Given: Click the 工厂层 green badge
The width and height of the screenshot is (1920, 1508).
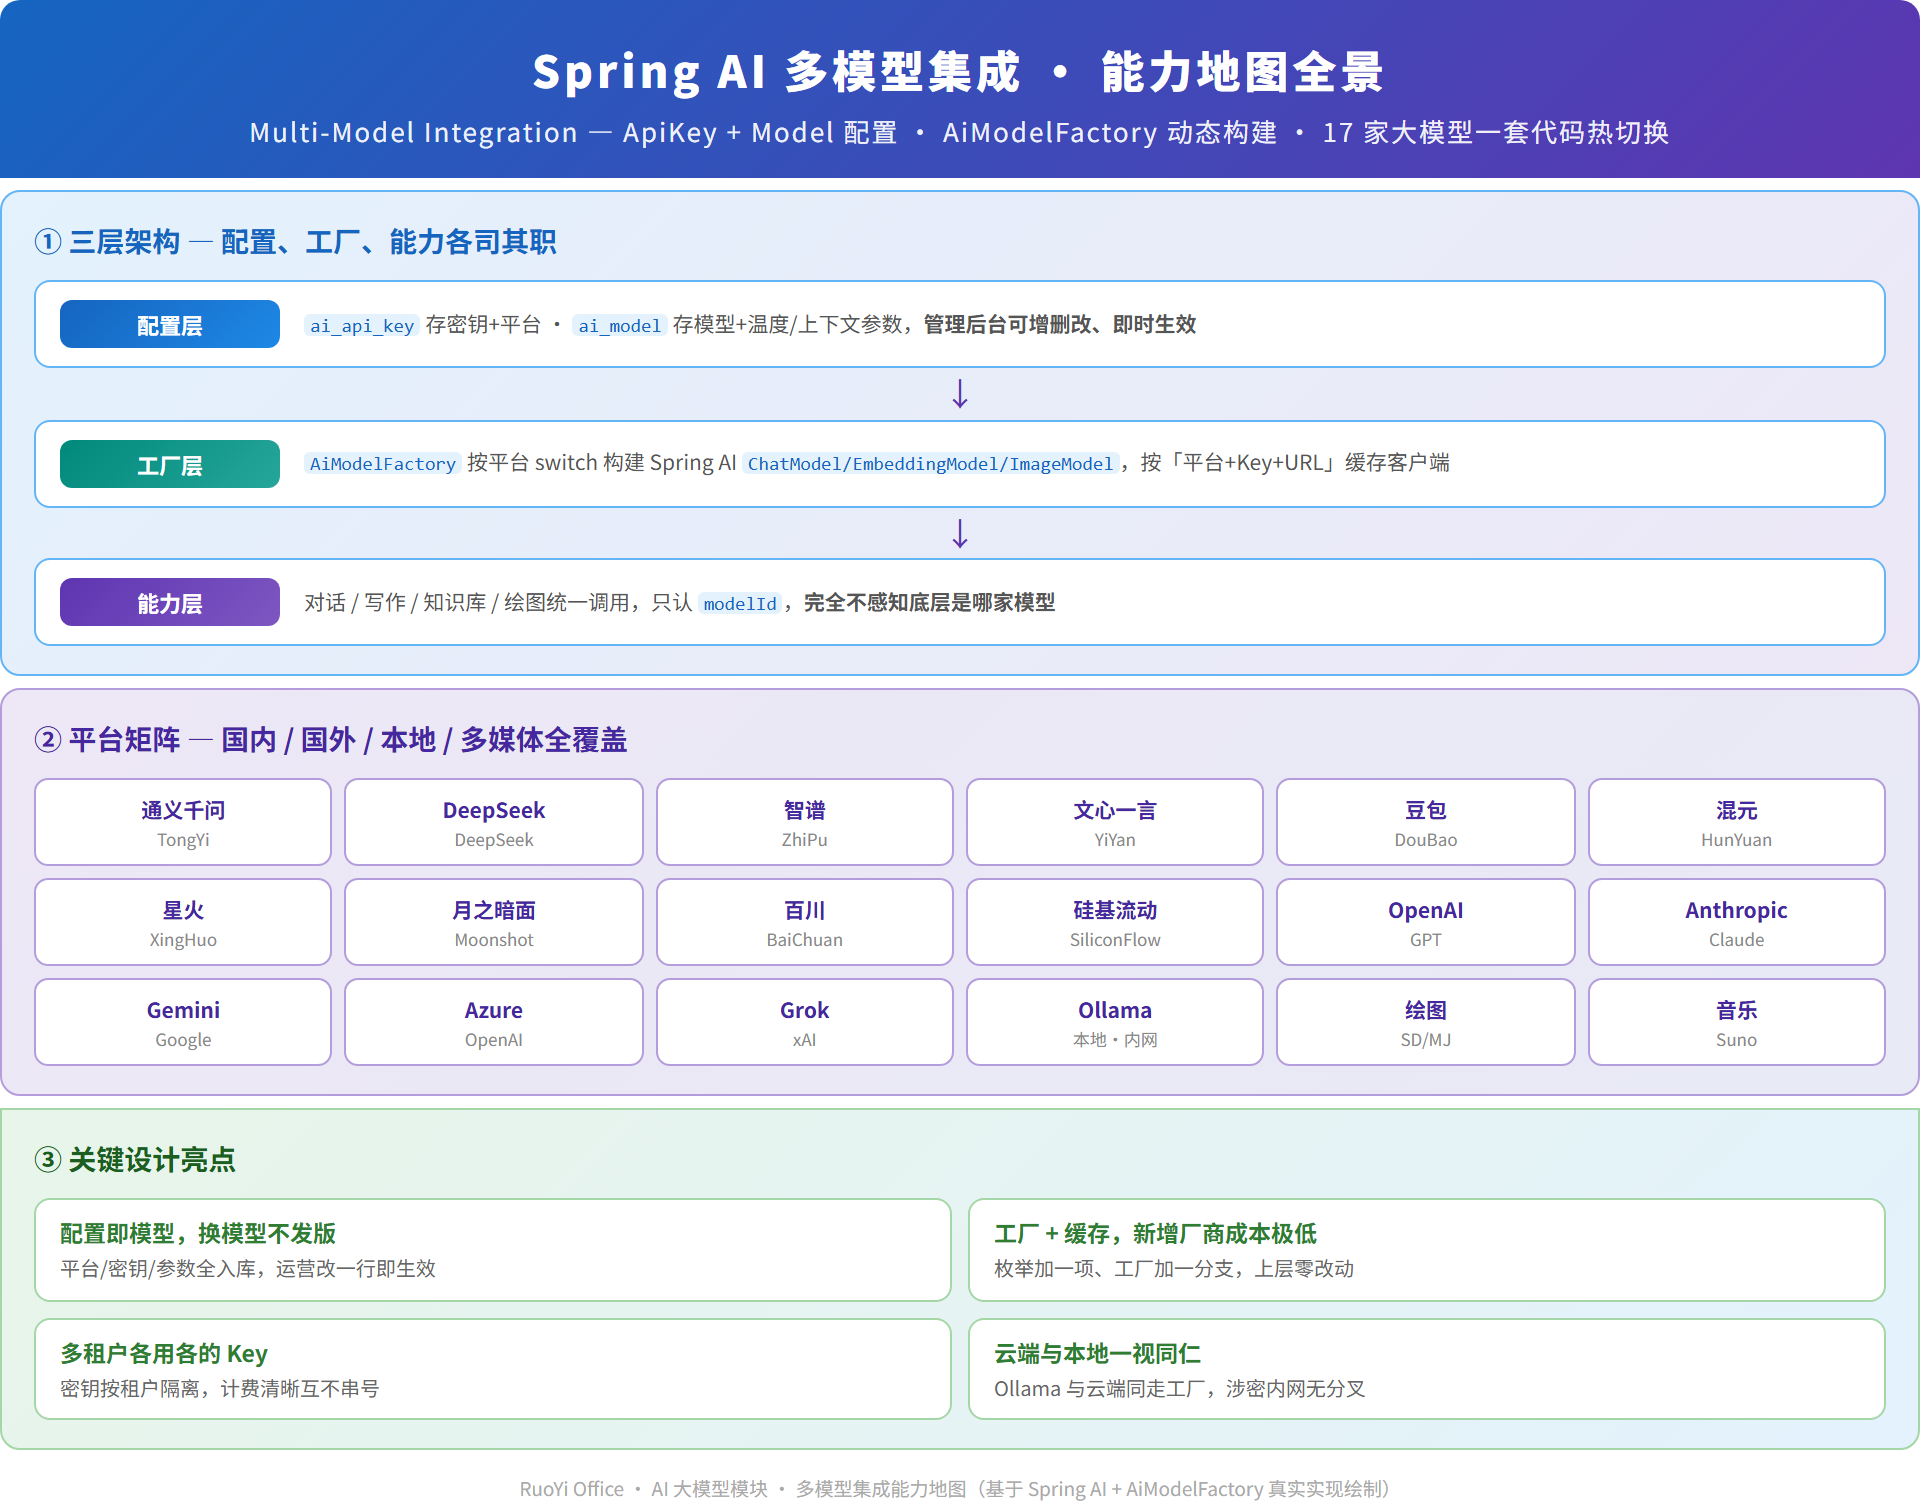Looking at the screenshot, I should coord(170,464).
